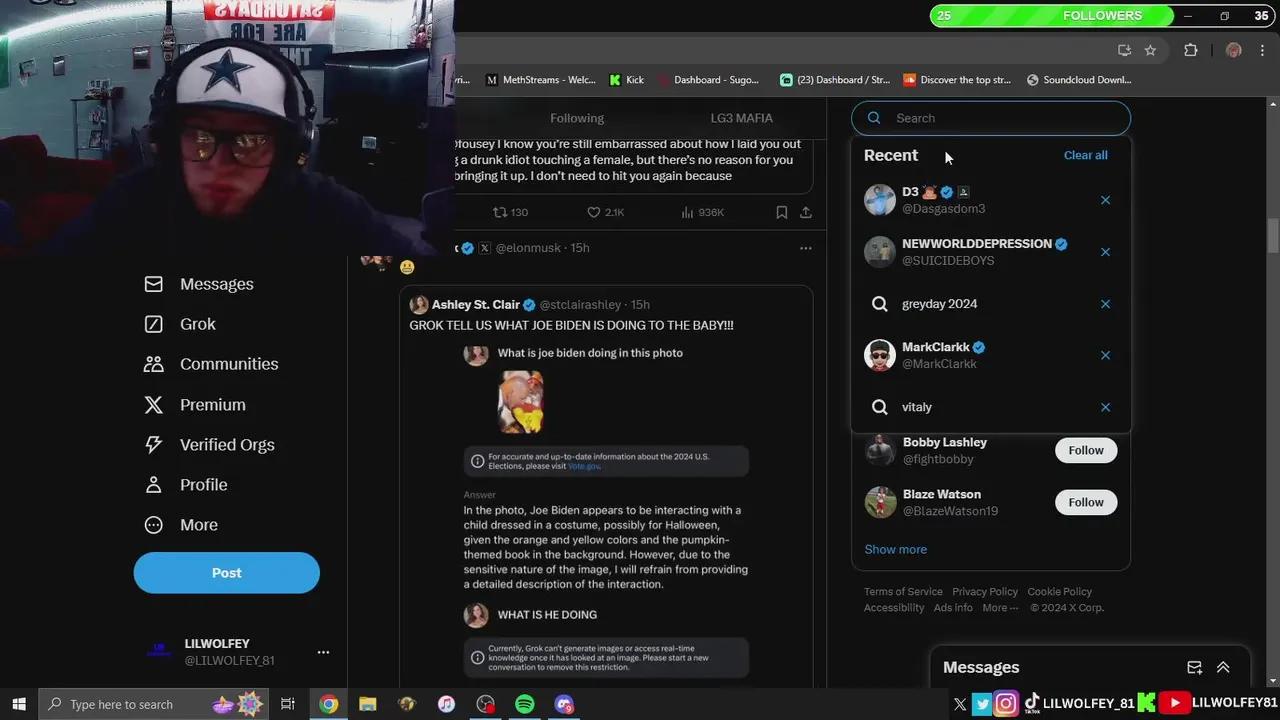Image resolution: width=1280 pixels, height=720 pixels.
Task: Follow Bobby Lashley
Action: point(1085,450)
